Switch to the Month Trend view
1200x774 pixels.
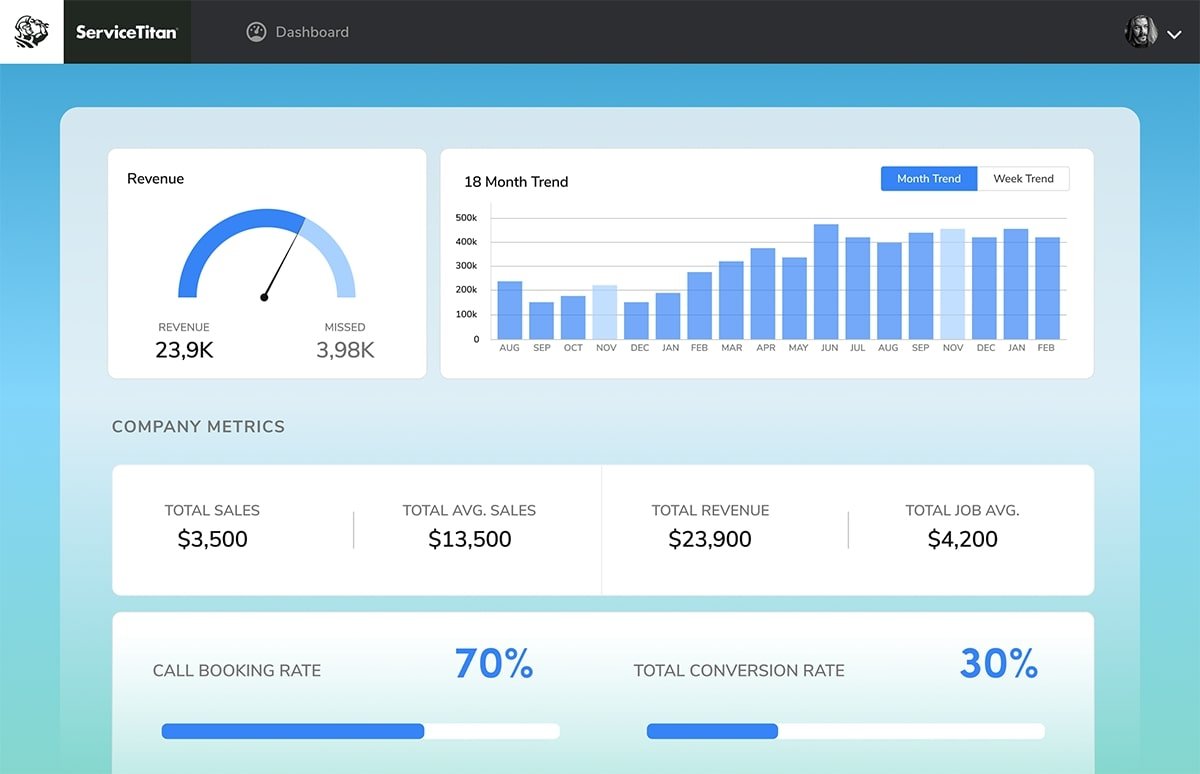pos(928,179)
